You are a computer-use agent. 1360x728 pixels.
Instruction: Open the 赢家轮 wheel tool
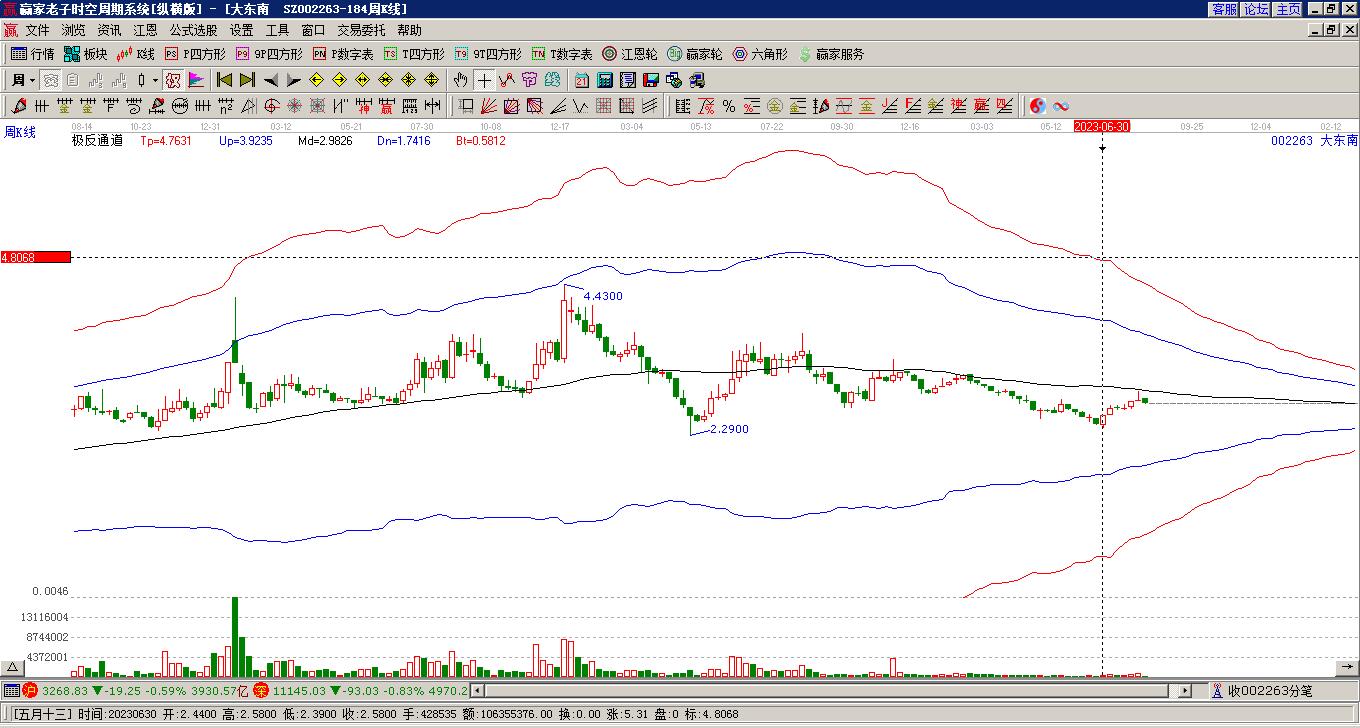coord(695,54)
